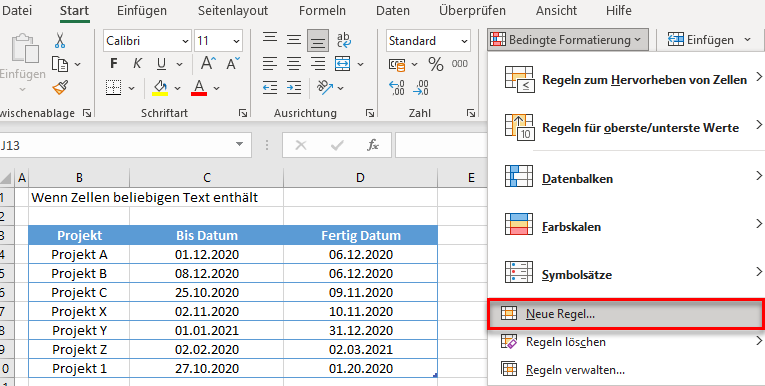The height and width of the screenshot is (386, 765).
Task: Apply percent style icon
Action: pos(435,64)
